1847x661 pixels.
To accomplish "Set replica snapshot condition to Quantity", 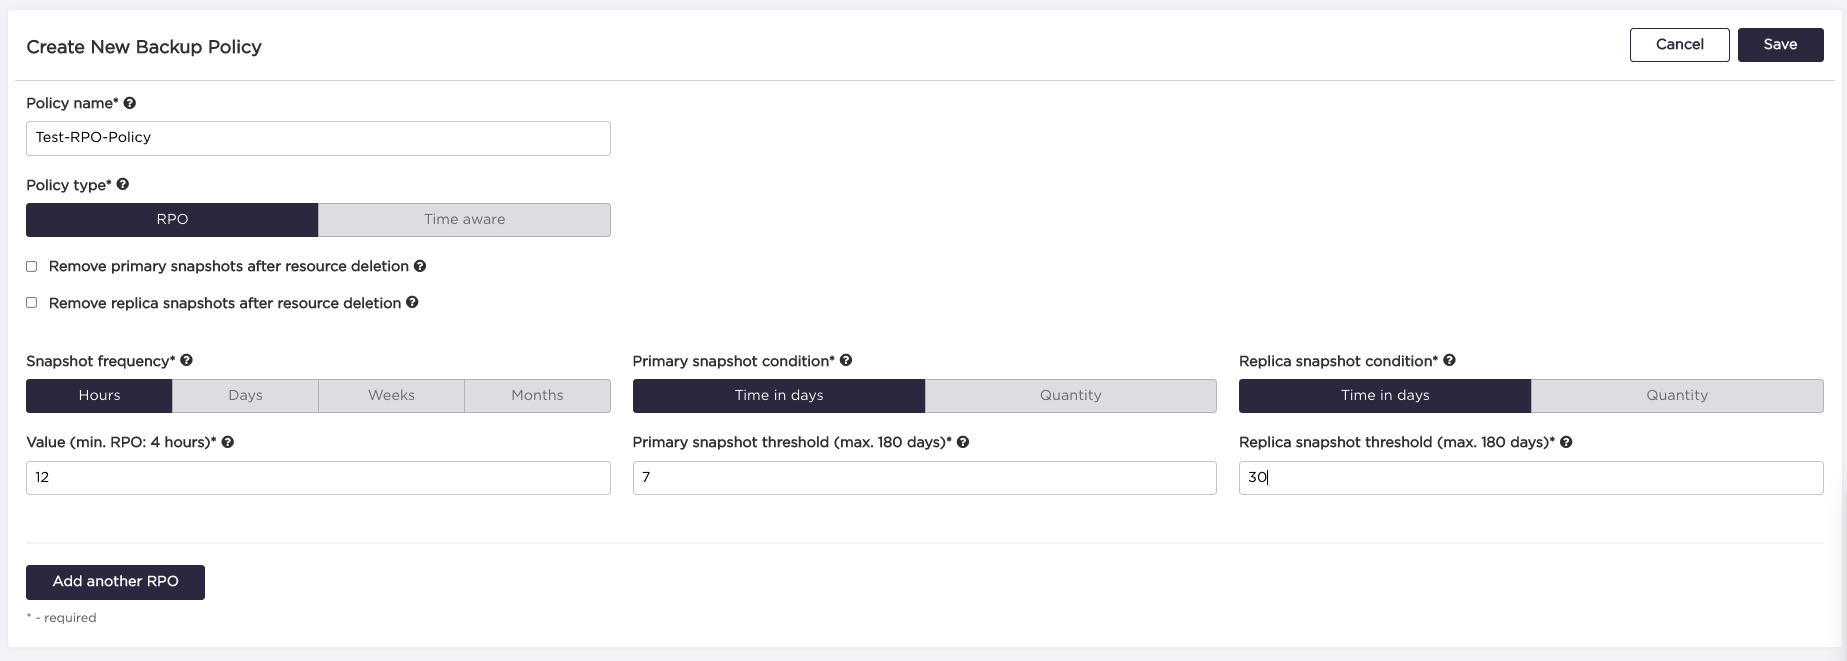I will click(1677, 396).
